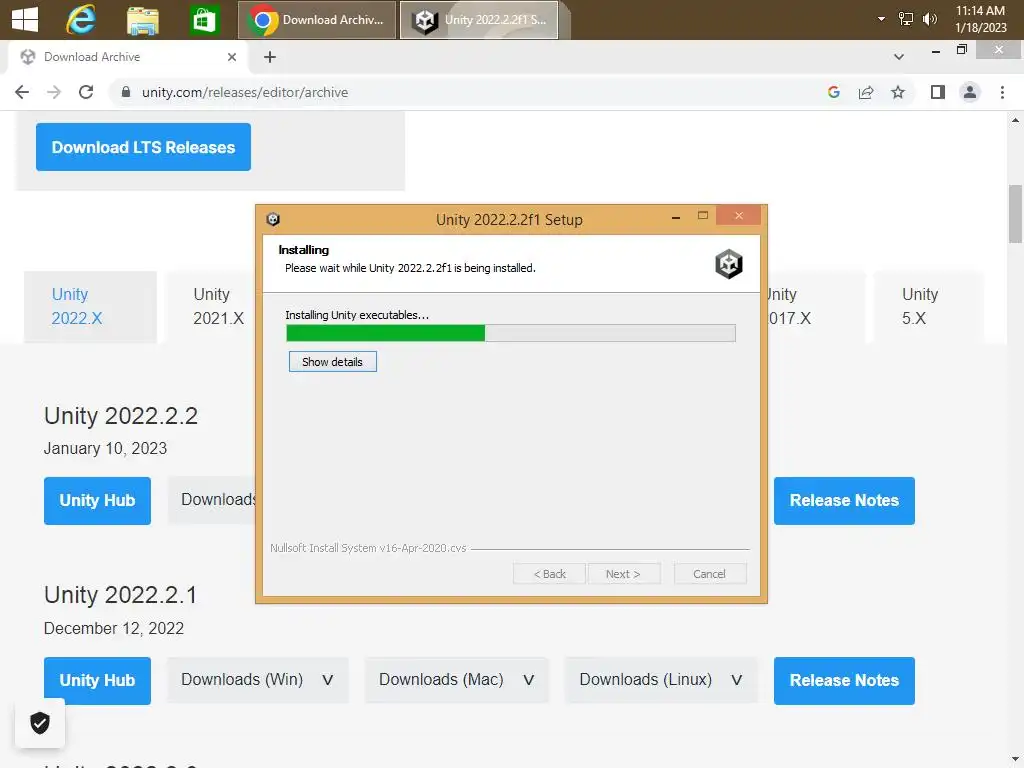Open the volume control tray icon

[x=929, y=19]
